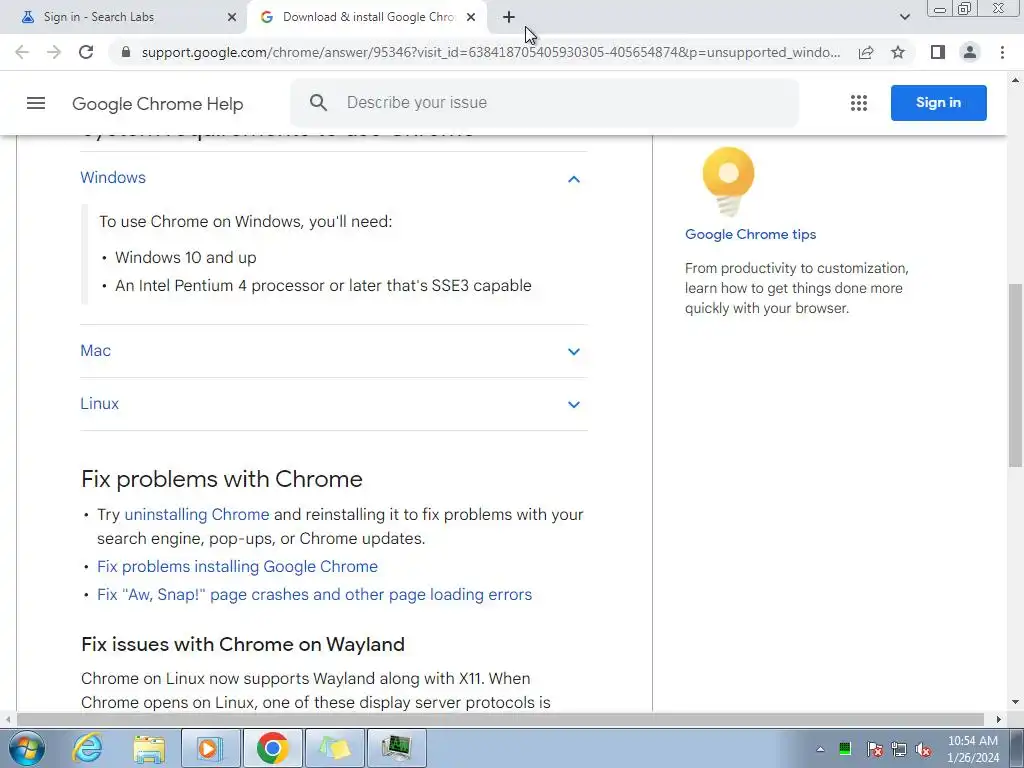Open the Google apps grid
This screenshot has width=1024, height=768.
point(859,103)
